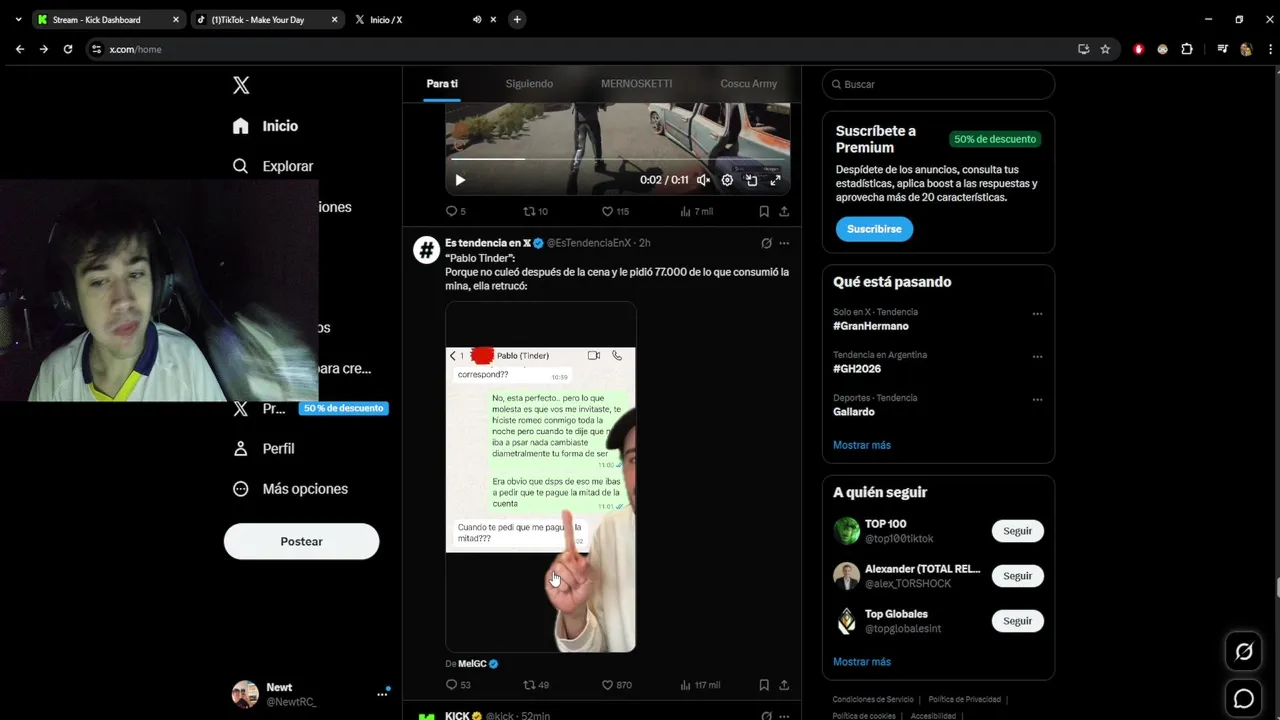The width and height of the screenshot is (1280, 720).
Task: Open Grok icon on Es tendencia post
Action: [766, 243]
